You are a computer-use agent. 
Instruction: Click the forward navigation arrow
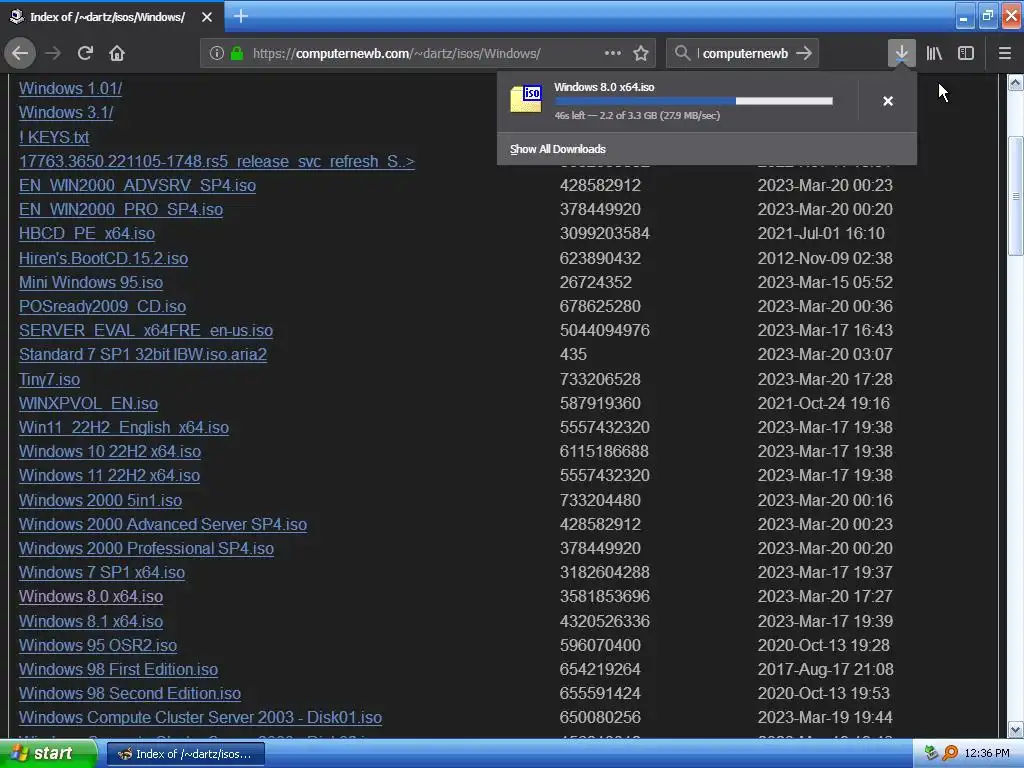[x=53, y=53]
